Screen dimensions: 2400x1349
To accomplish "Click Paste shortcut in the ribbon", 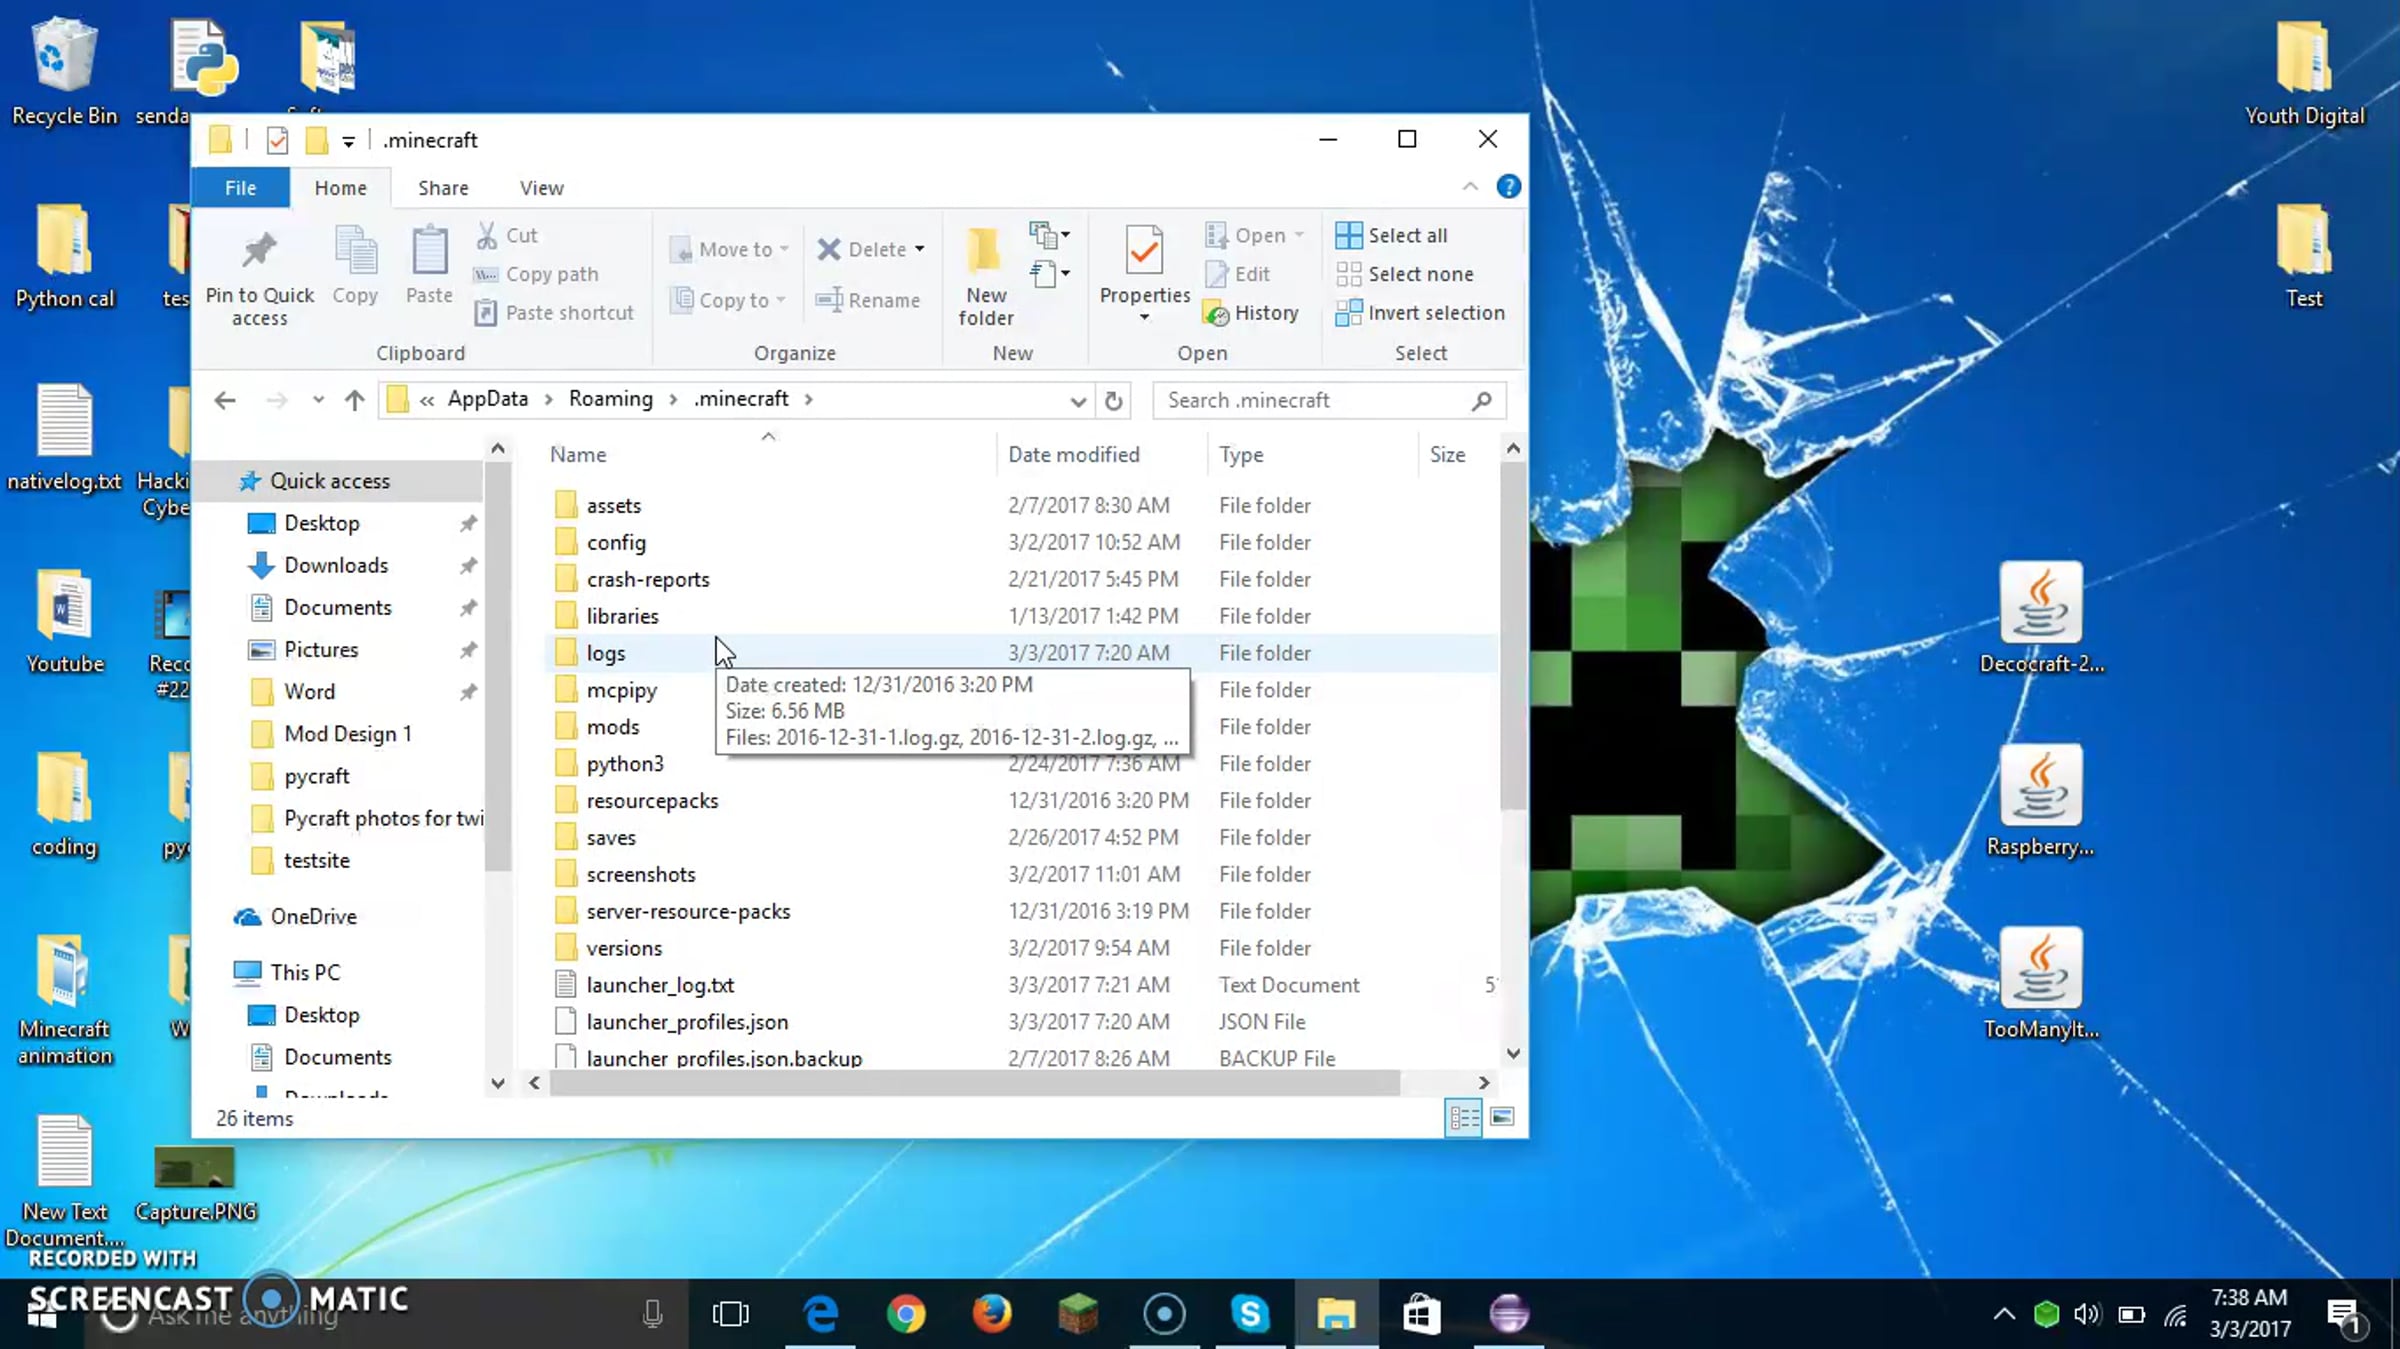I will pyautogui.click(x=555, y=313).
